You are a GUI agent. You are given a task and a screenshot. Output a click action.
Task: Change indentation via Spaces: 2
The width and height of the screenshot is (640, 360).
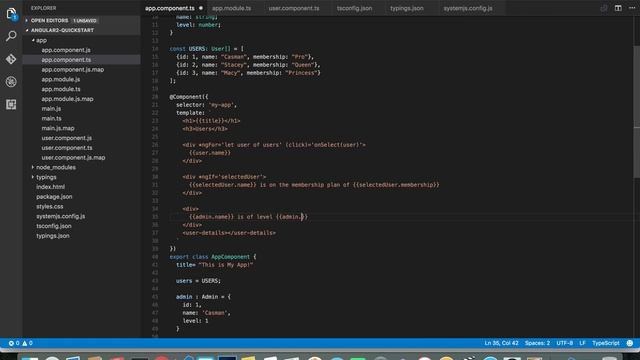click(537, 343)
